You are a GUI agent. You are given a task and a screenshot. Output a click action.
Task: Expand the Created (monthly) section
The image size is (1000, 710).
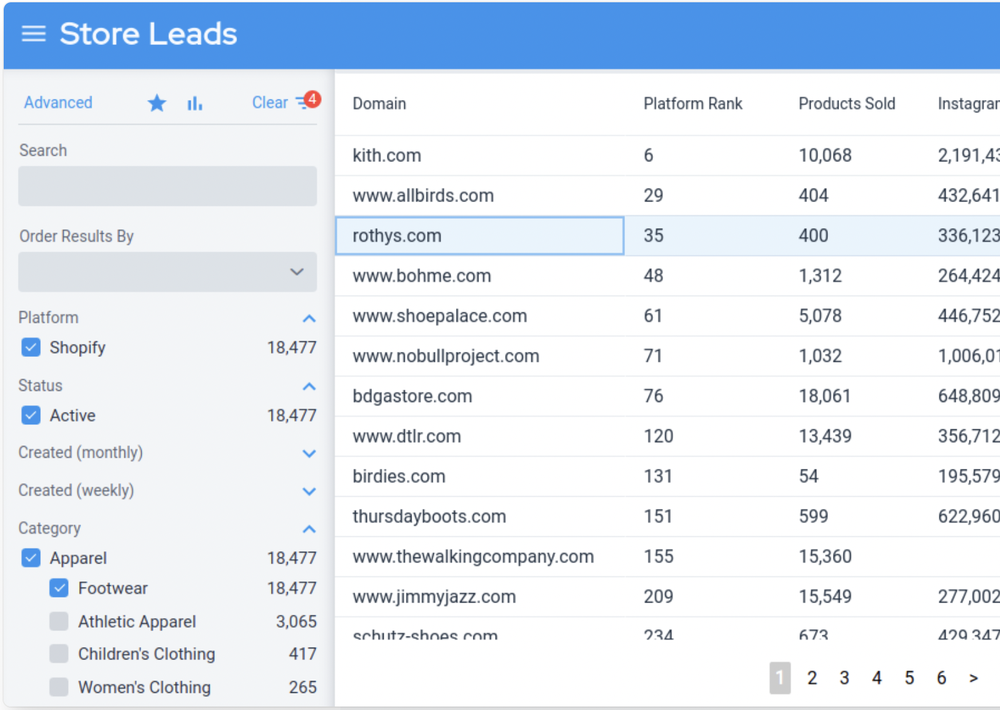[x=310, y=453]
